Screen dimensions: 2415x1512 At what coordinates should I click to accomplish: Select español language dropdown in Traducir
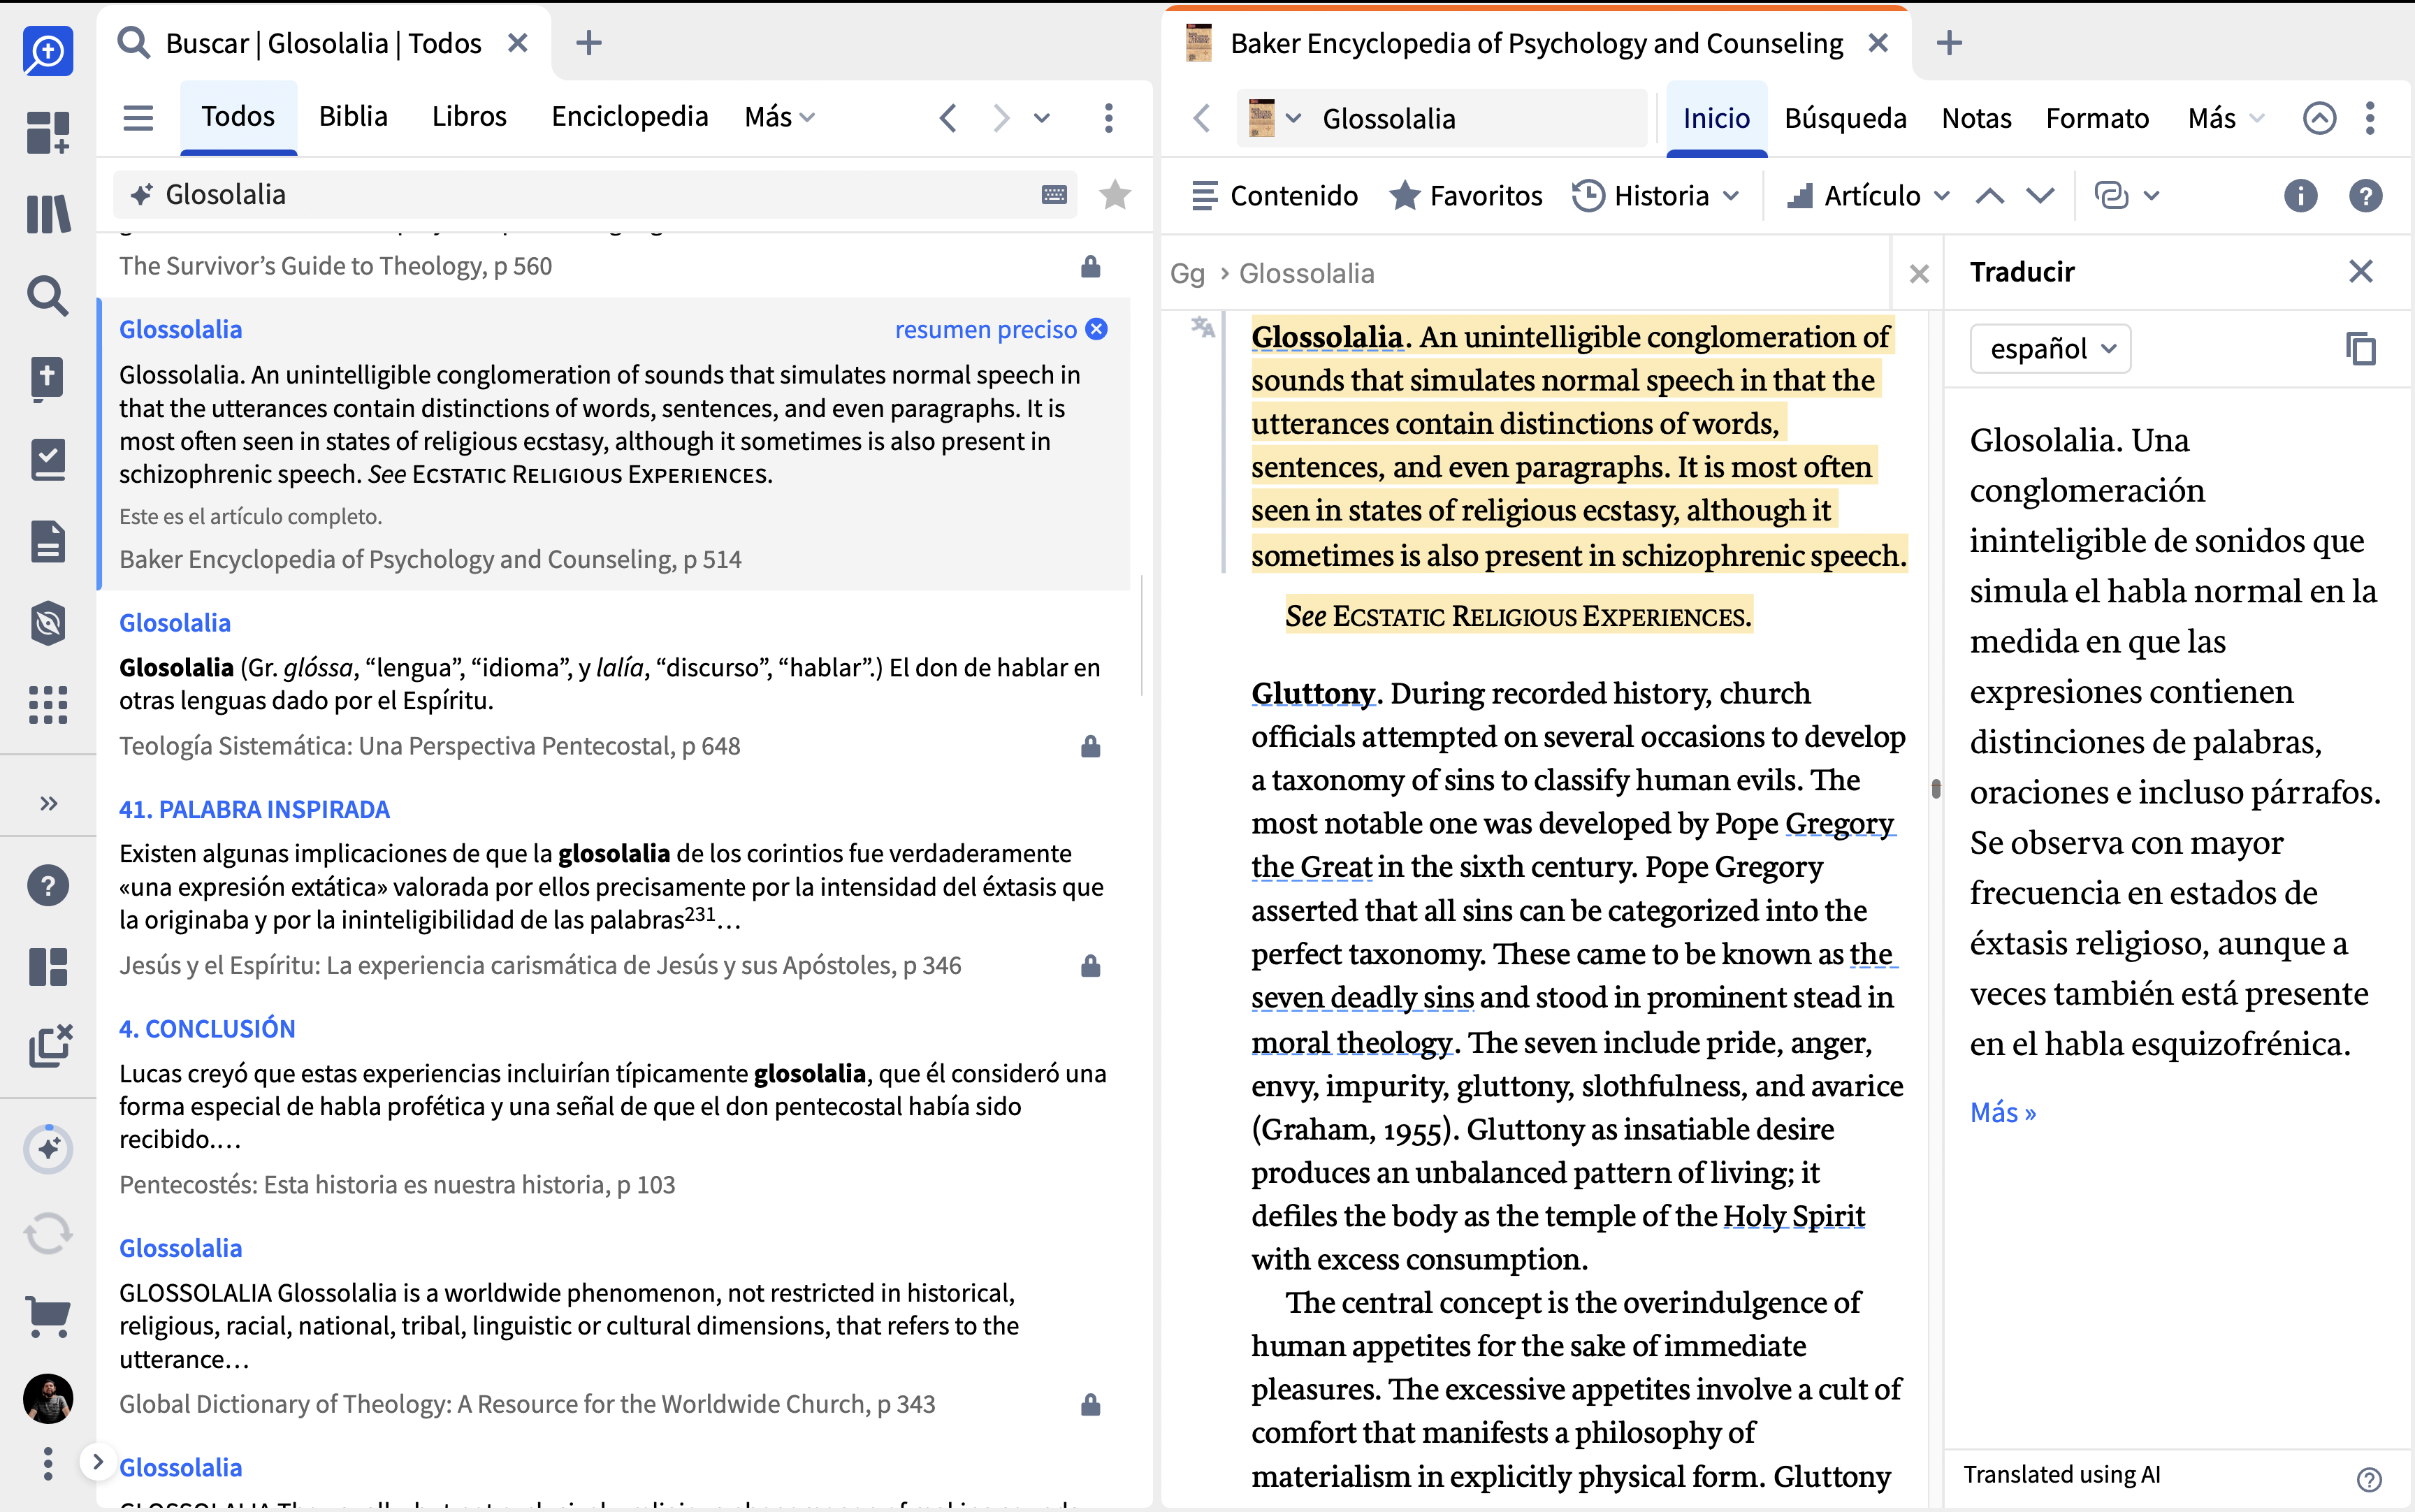[2050, 348]
